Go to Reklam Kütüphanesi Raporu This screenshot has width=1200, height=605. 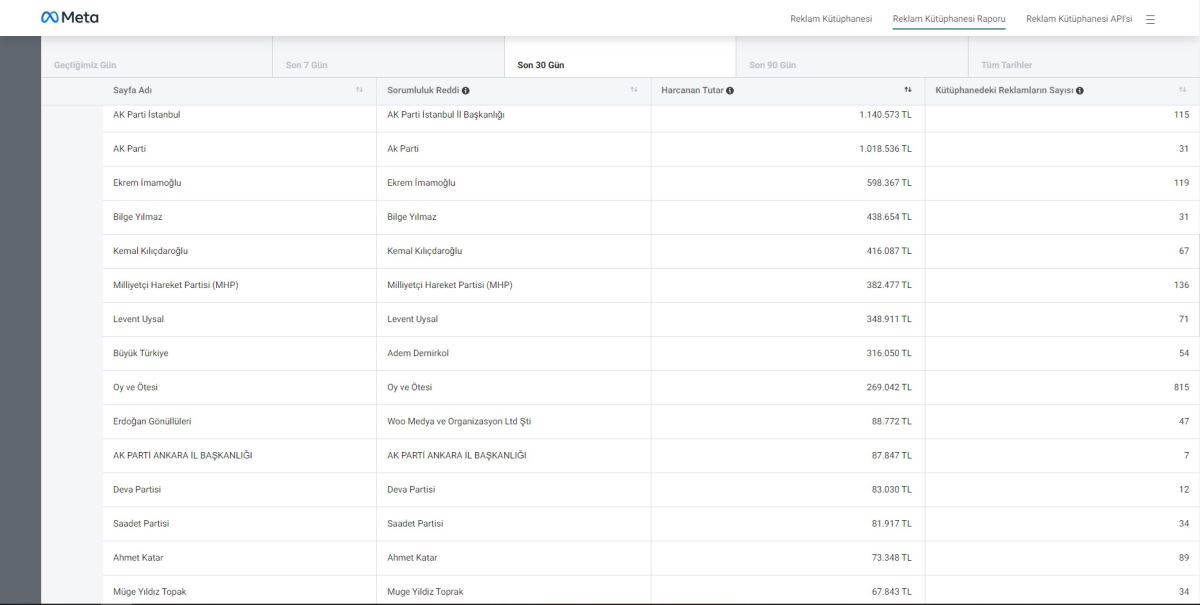[x=949, y=19]
